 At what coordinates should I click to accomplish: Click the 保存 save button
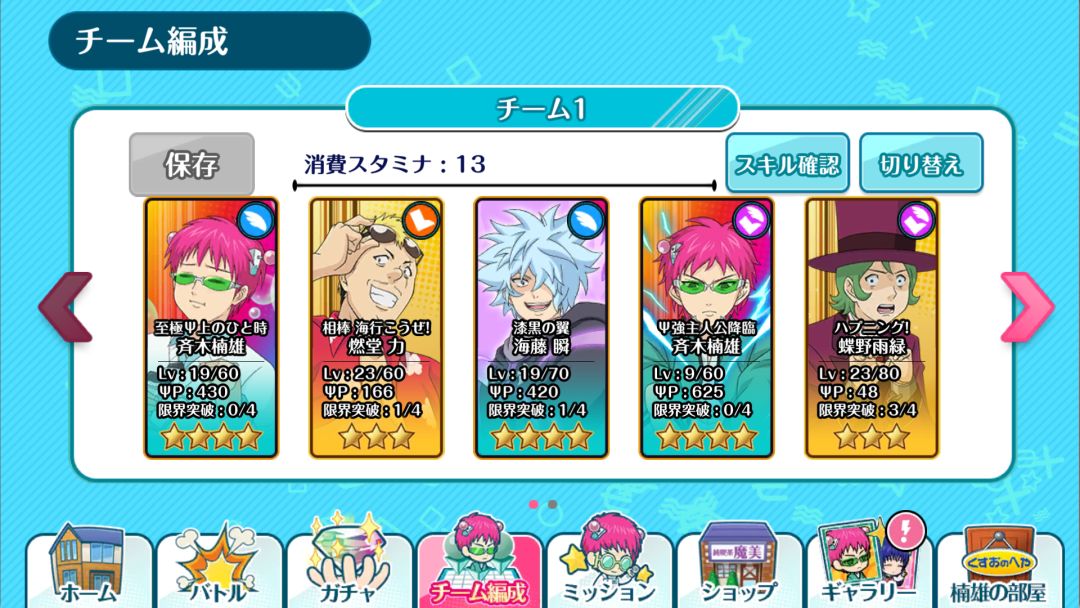click(x=191, y=165)
